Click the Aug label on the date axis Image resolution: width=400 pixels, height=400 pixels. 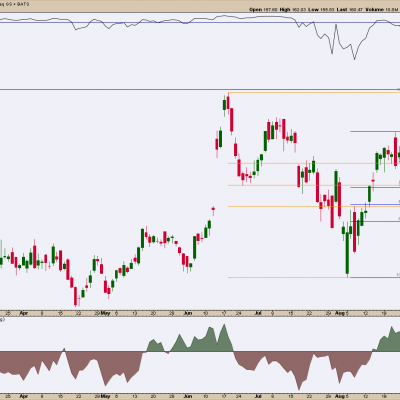(340, 313)
